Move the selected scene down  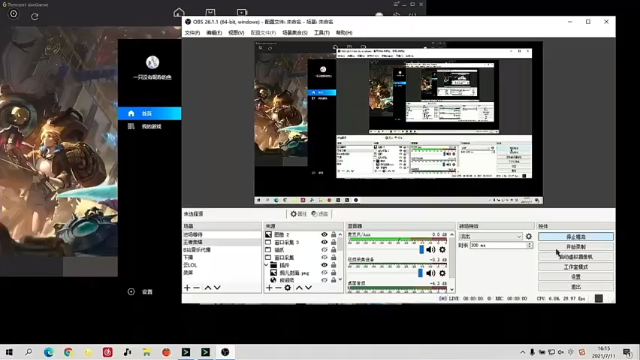pyautogui.click(x=217, y=288)
